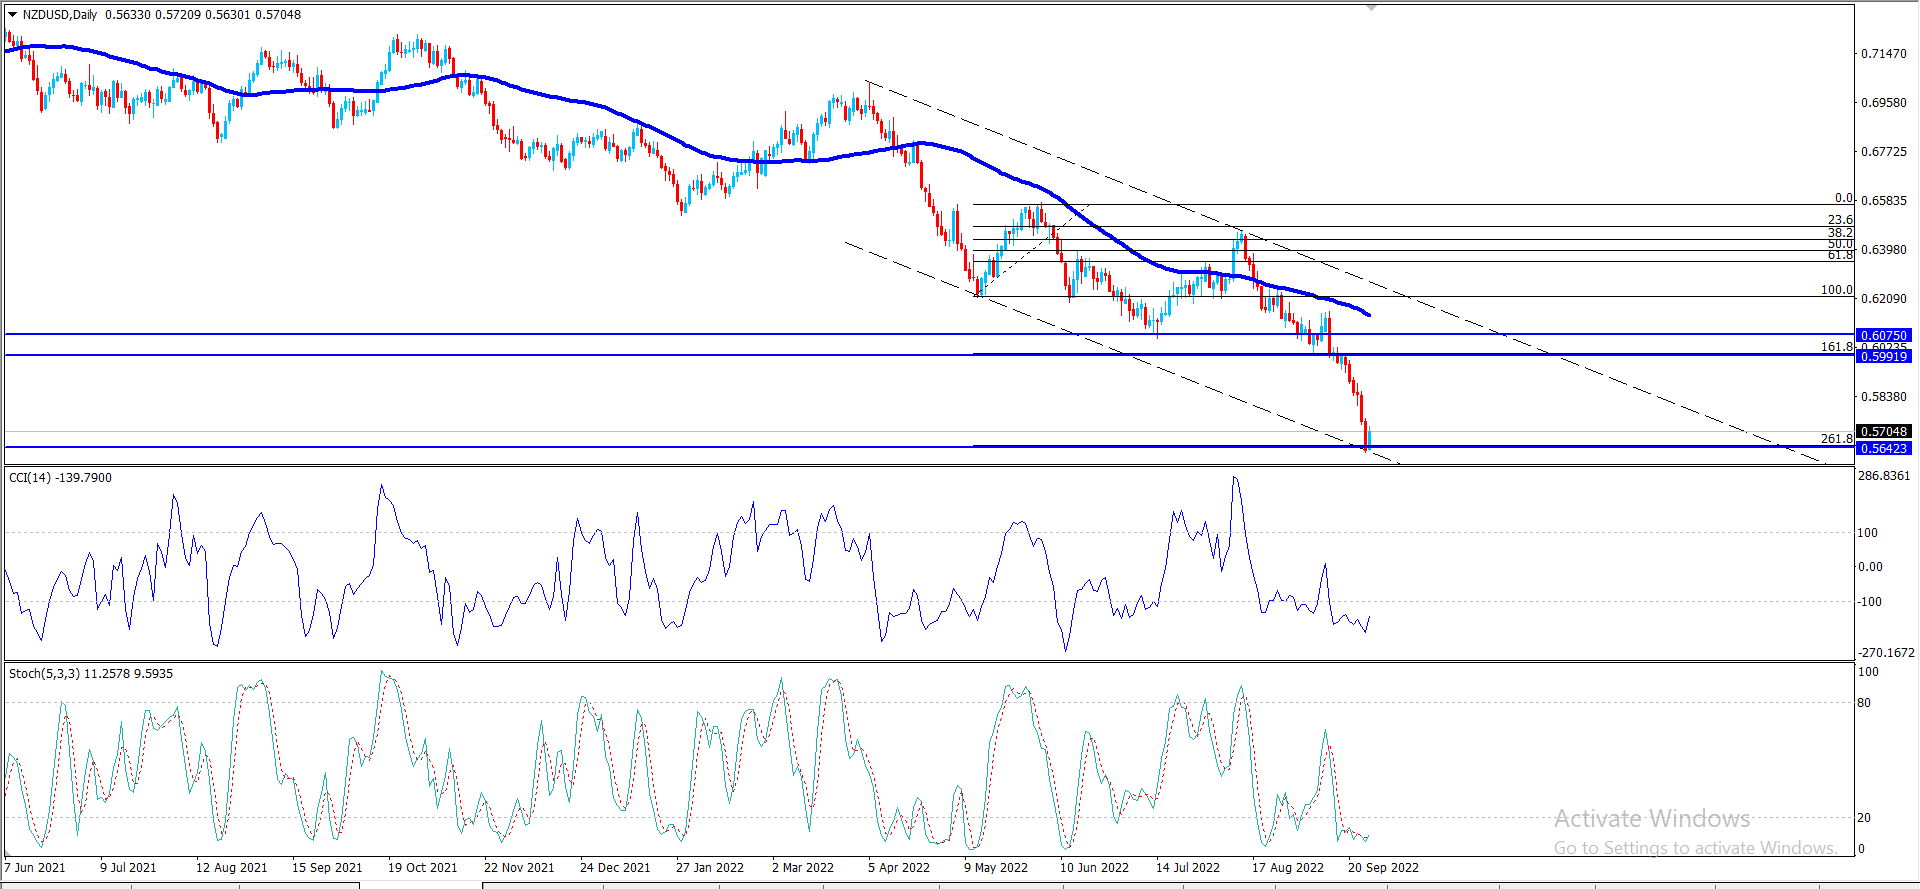Click the Fibonacci 38.2 level label
Screen dimensions: 1920x889
[x=1840, y=233]
